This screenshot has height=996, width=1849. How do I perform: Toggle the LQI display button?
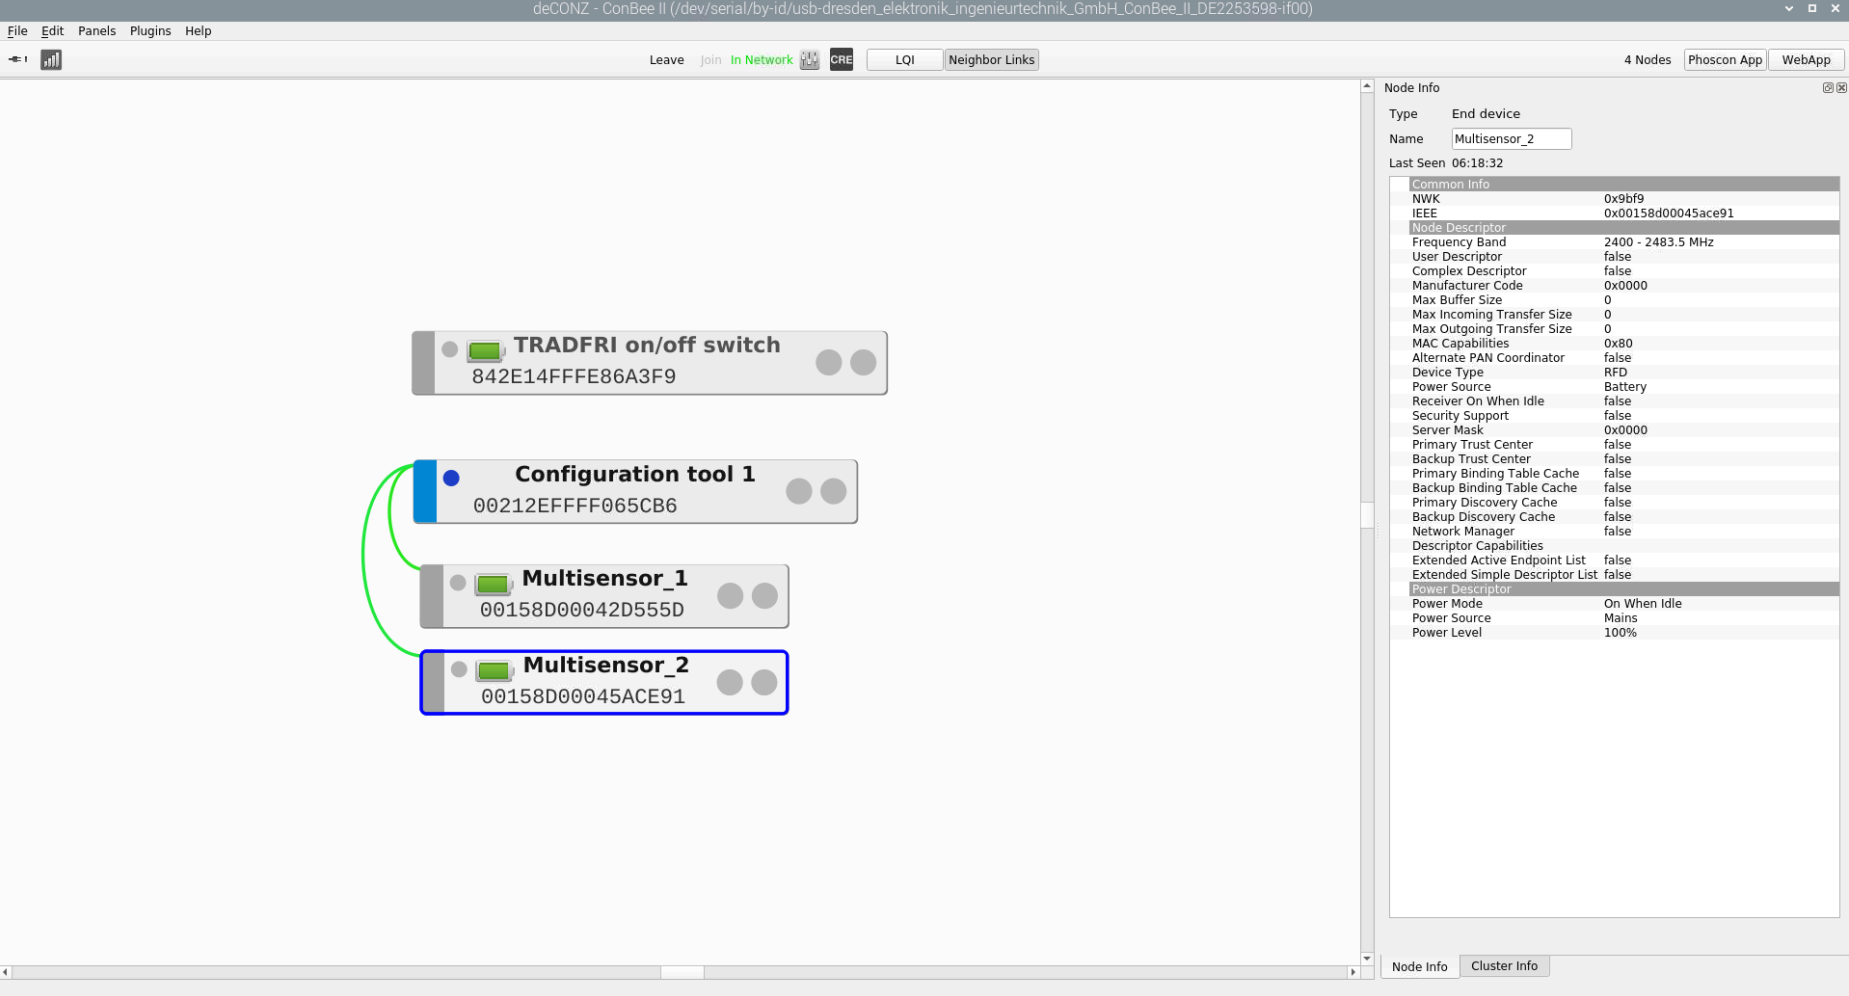pyautogui.click(x=904, y=60)
